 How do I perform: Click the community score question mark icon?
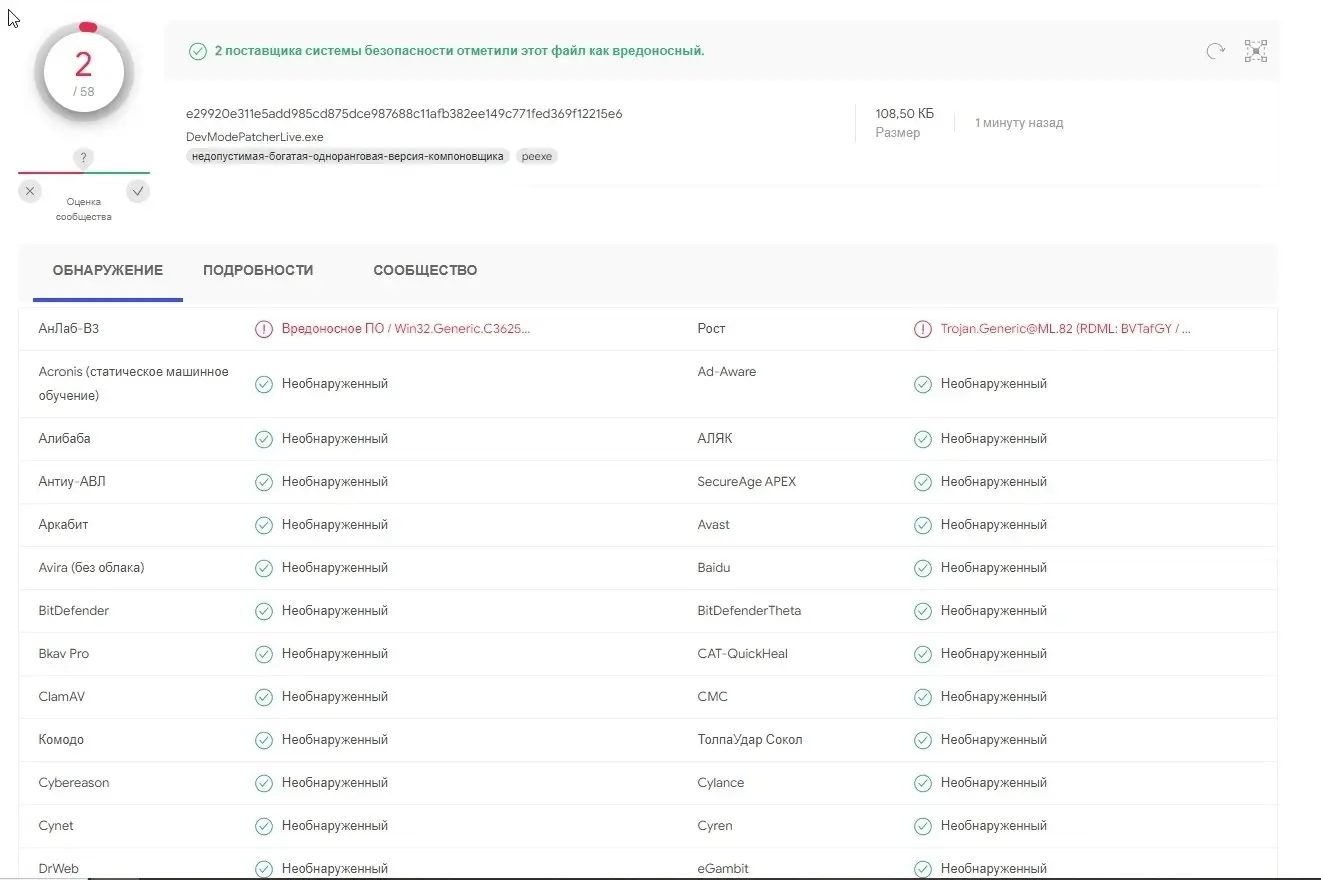[x=84, y=158]
